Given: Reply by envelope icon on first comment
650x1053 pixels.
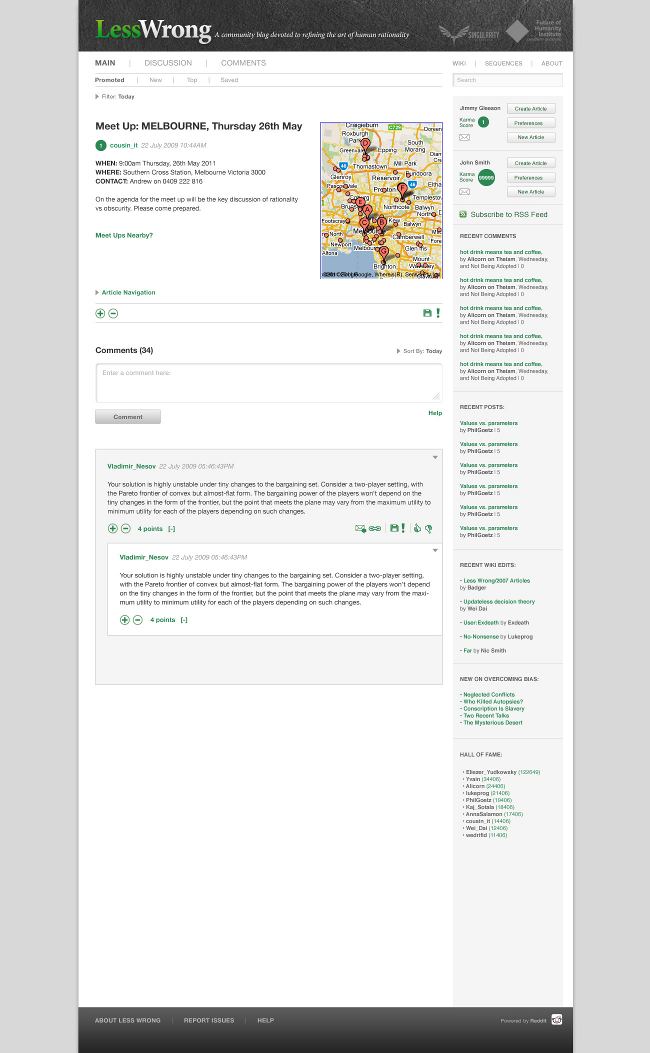Looking at the screenshot, I should [x=360, y=528].
